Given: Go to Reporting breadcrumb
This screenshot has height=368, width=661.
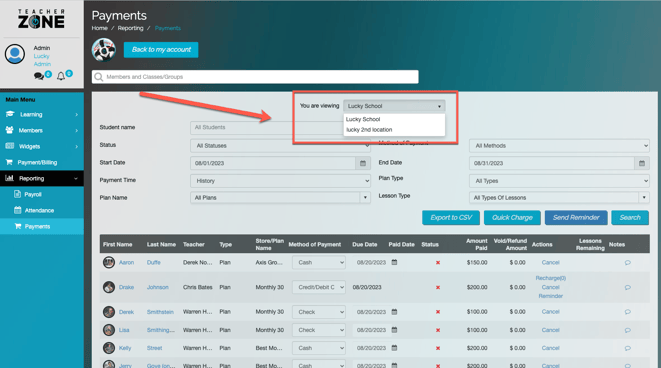Looking at the screenshot, I should 130,28.
